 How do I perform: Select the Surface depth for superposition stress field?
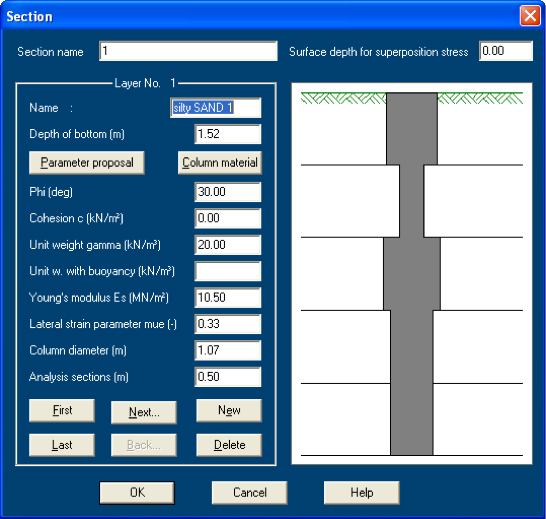(506, 51)
